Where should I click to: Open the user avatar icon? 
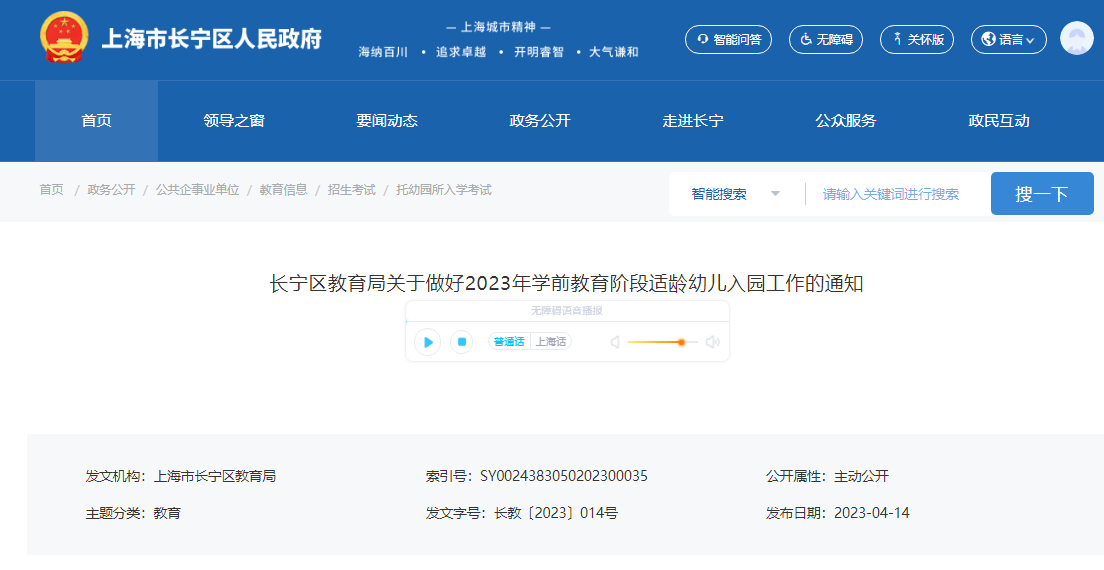1076,39
